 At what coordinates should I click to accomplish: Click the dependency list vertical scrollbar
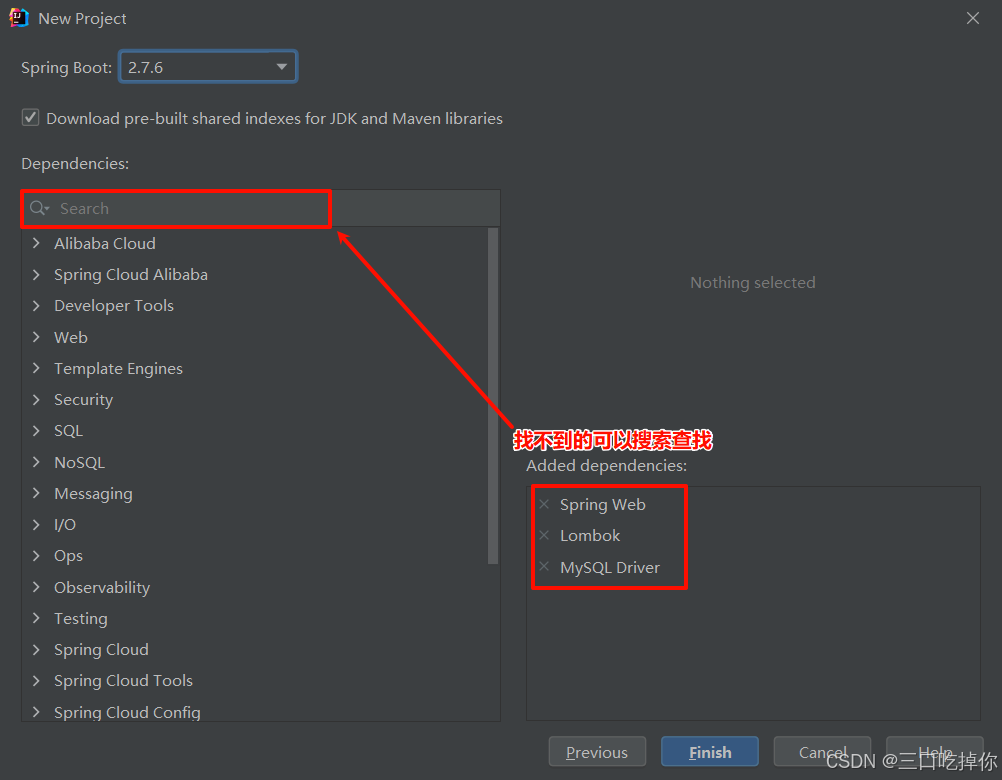click(493, 396)
